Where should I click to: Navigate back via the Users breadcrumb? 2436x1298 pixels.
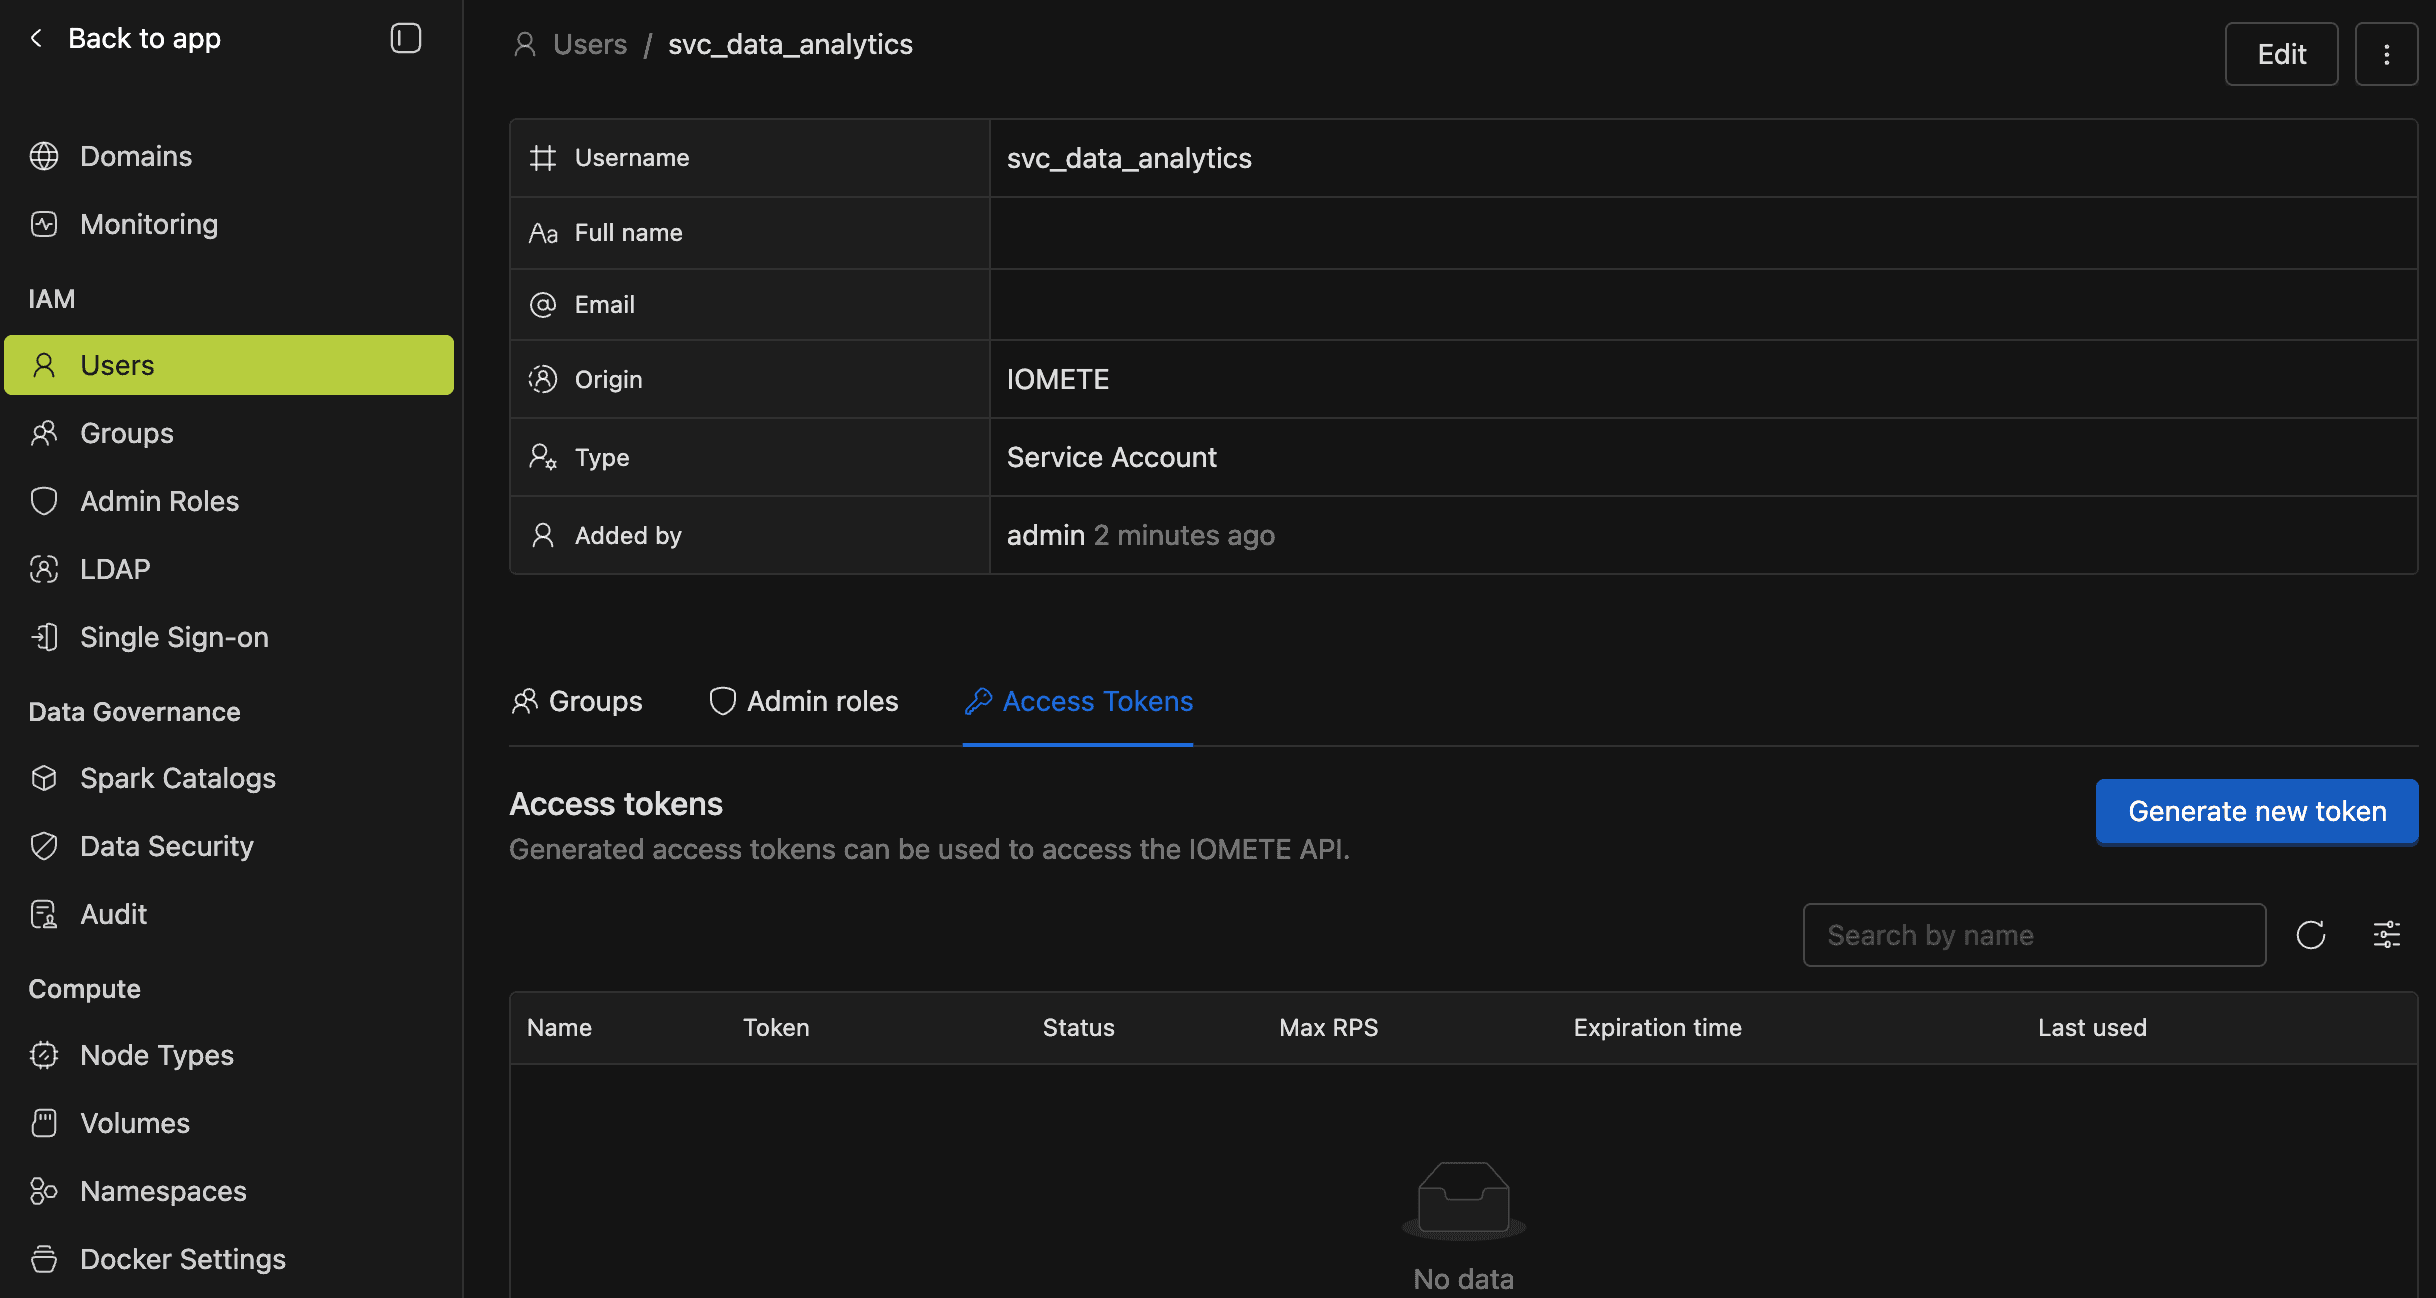[x=589, y=44]
